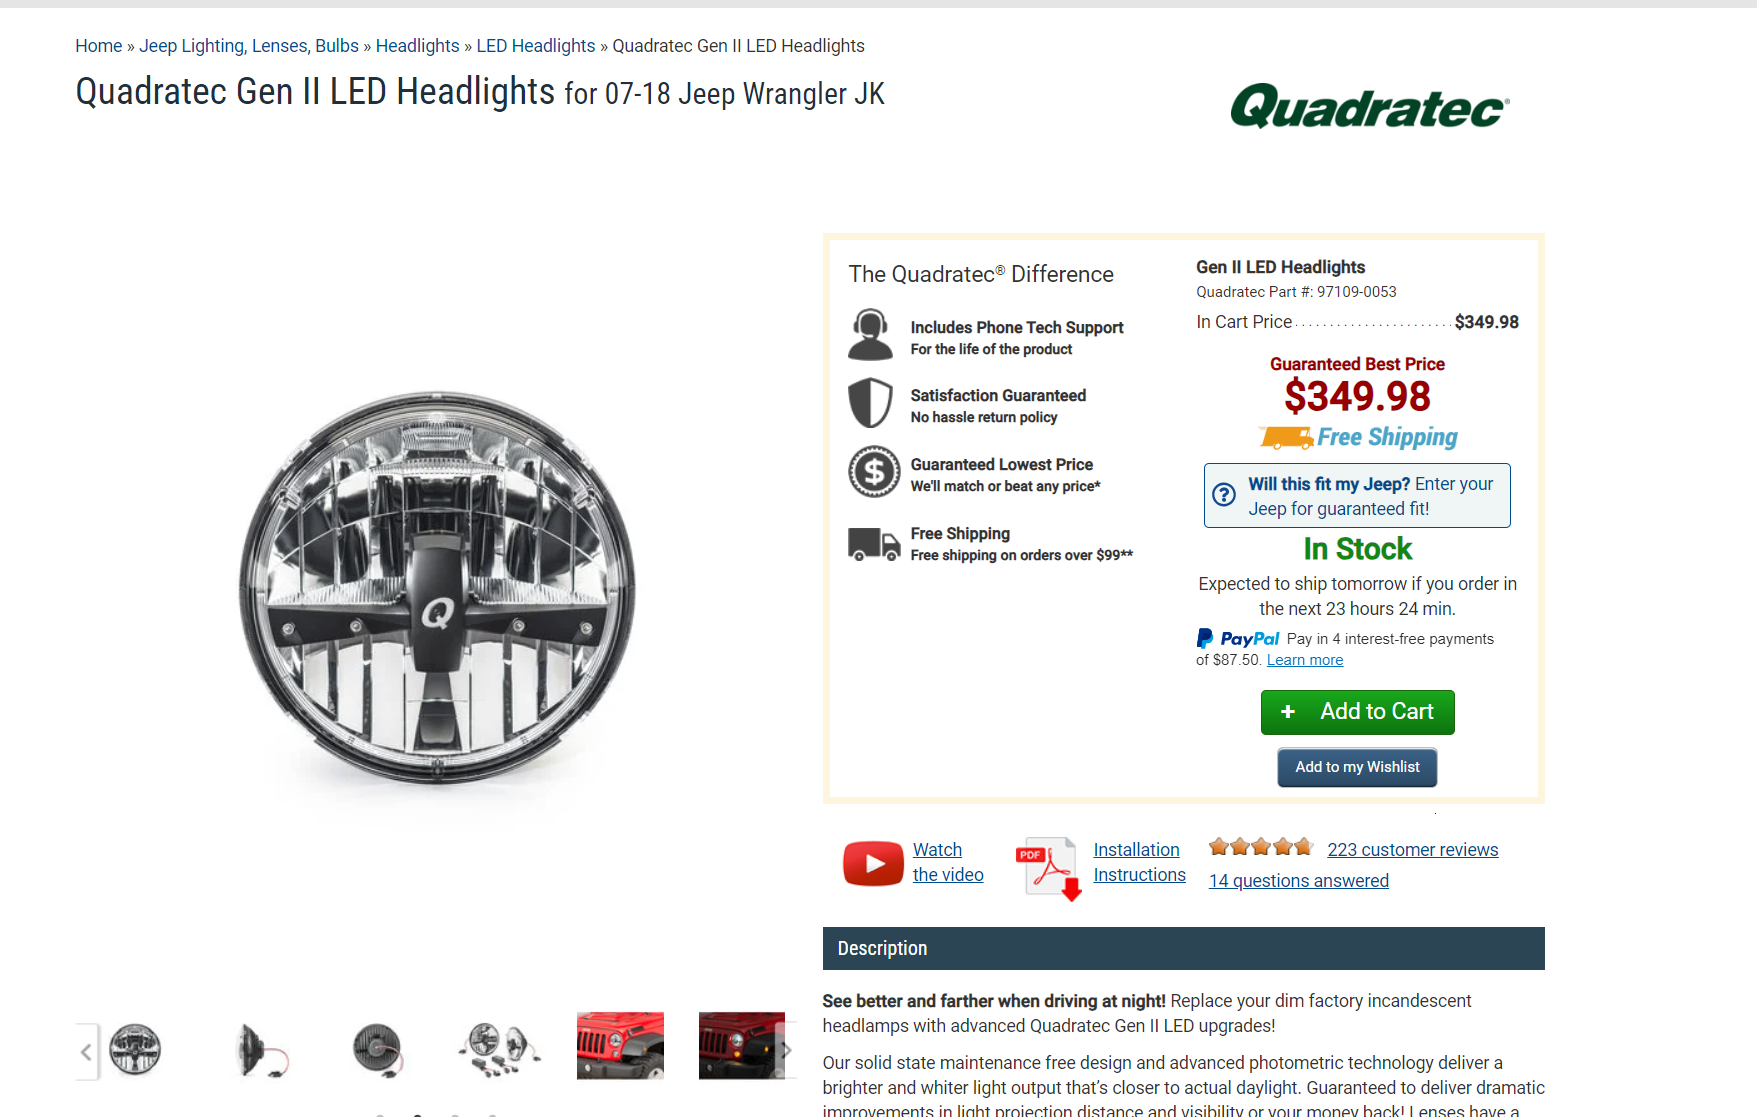The image size is (1757, 1117).
Task: Add the headlights to cart
Action: [1357, 712]
